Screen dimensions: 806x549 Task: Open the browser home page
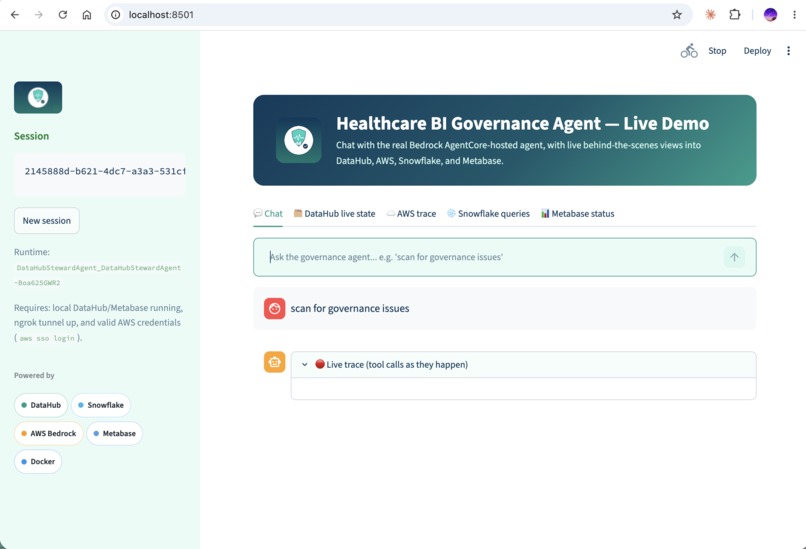point(87,15)
